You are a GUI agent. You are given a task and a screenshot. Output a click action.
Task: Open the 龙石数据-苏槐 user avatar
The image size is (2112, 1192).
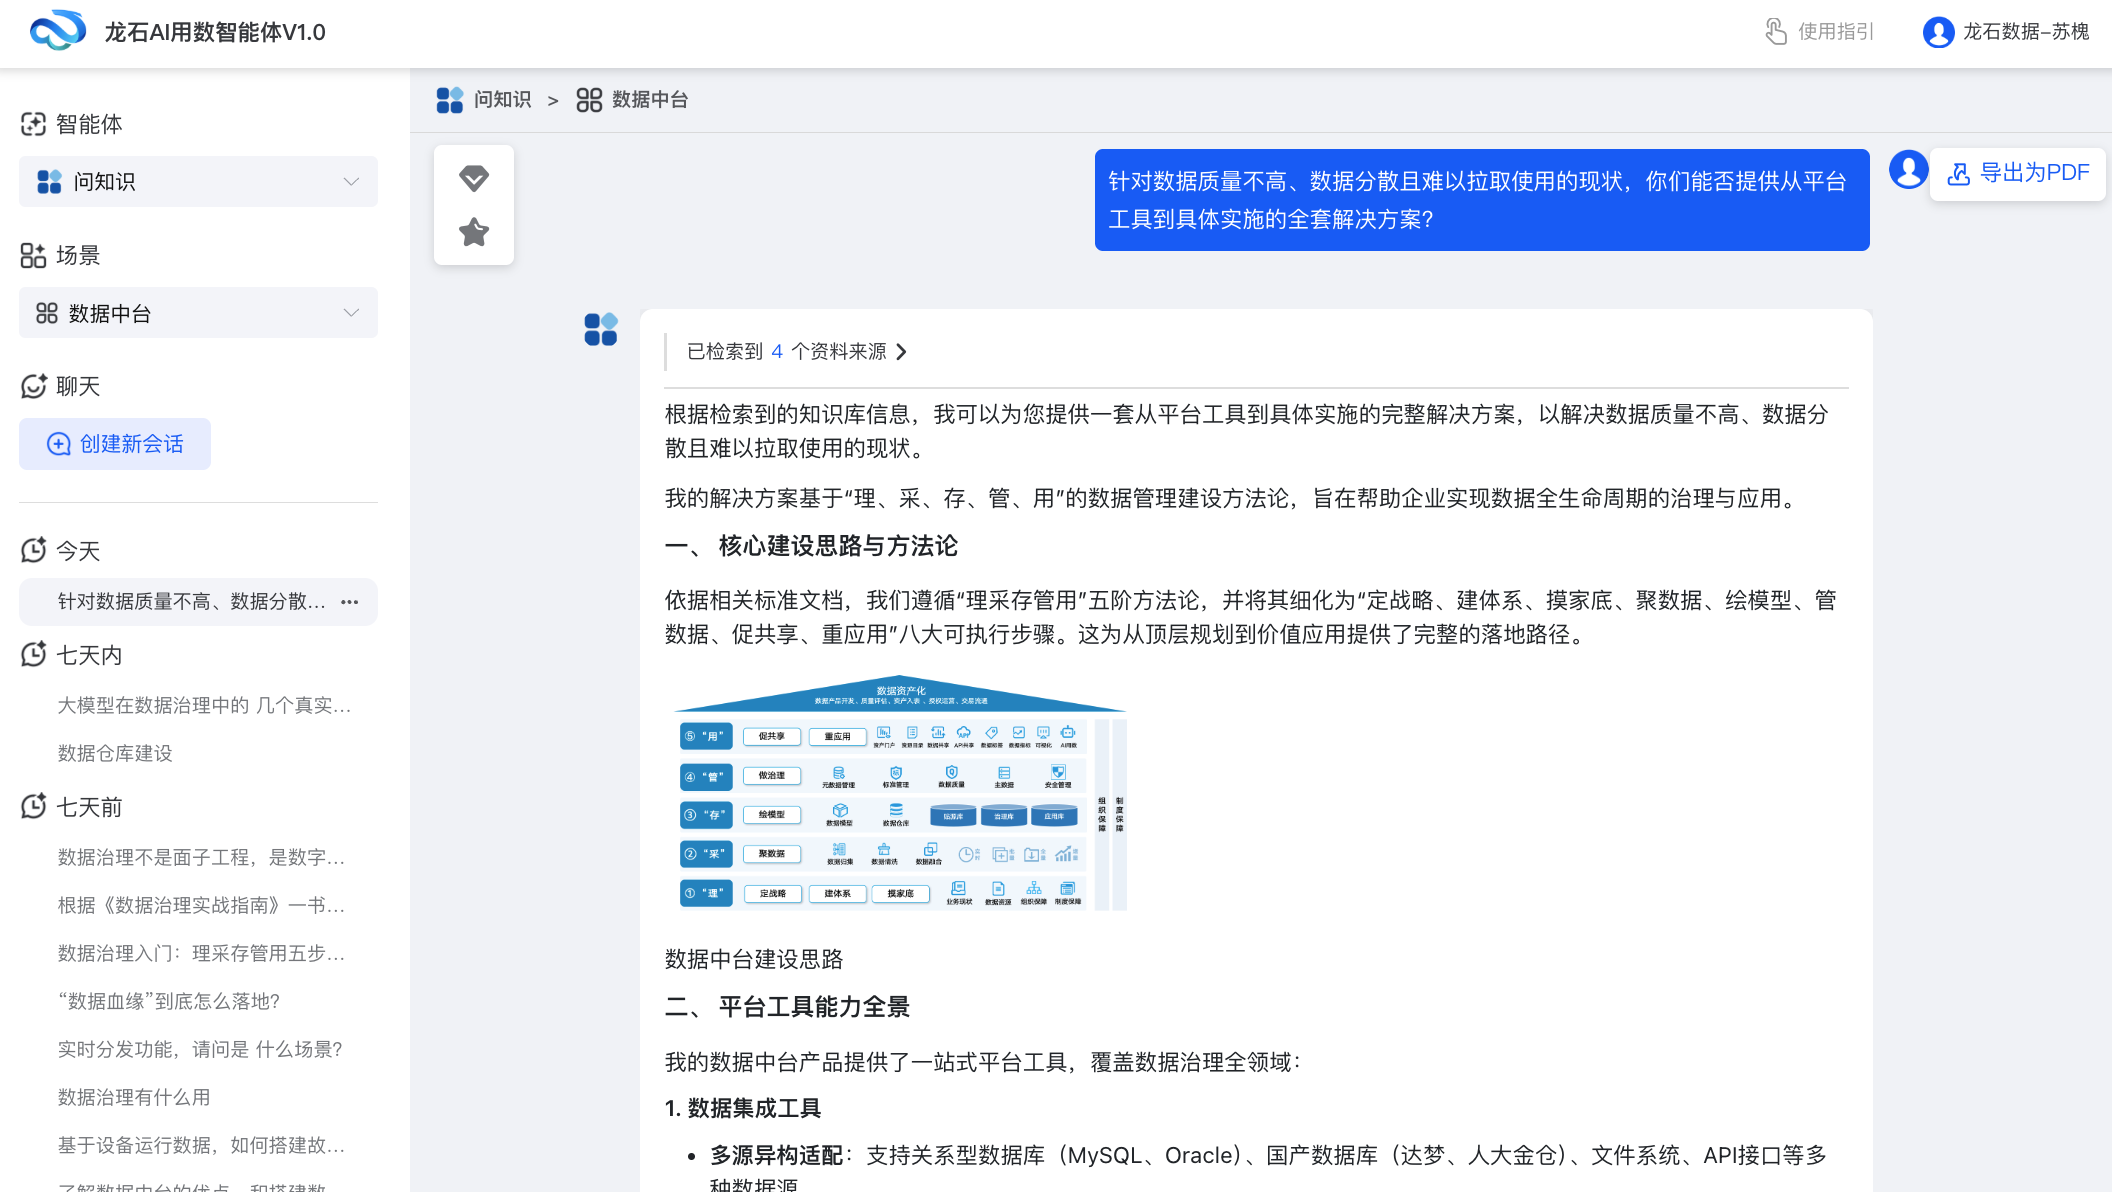coord(1936,32)
